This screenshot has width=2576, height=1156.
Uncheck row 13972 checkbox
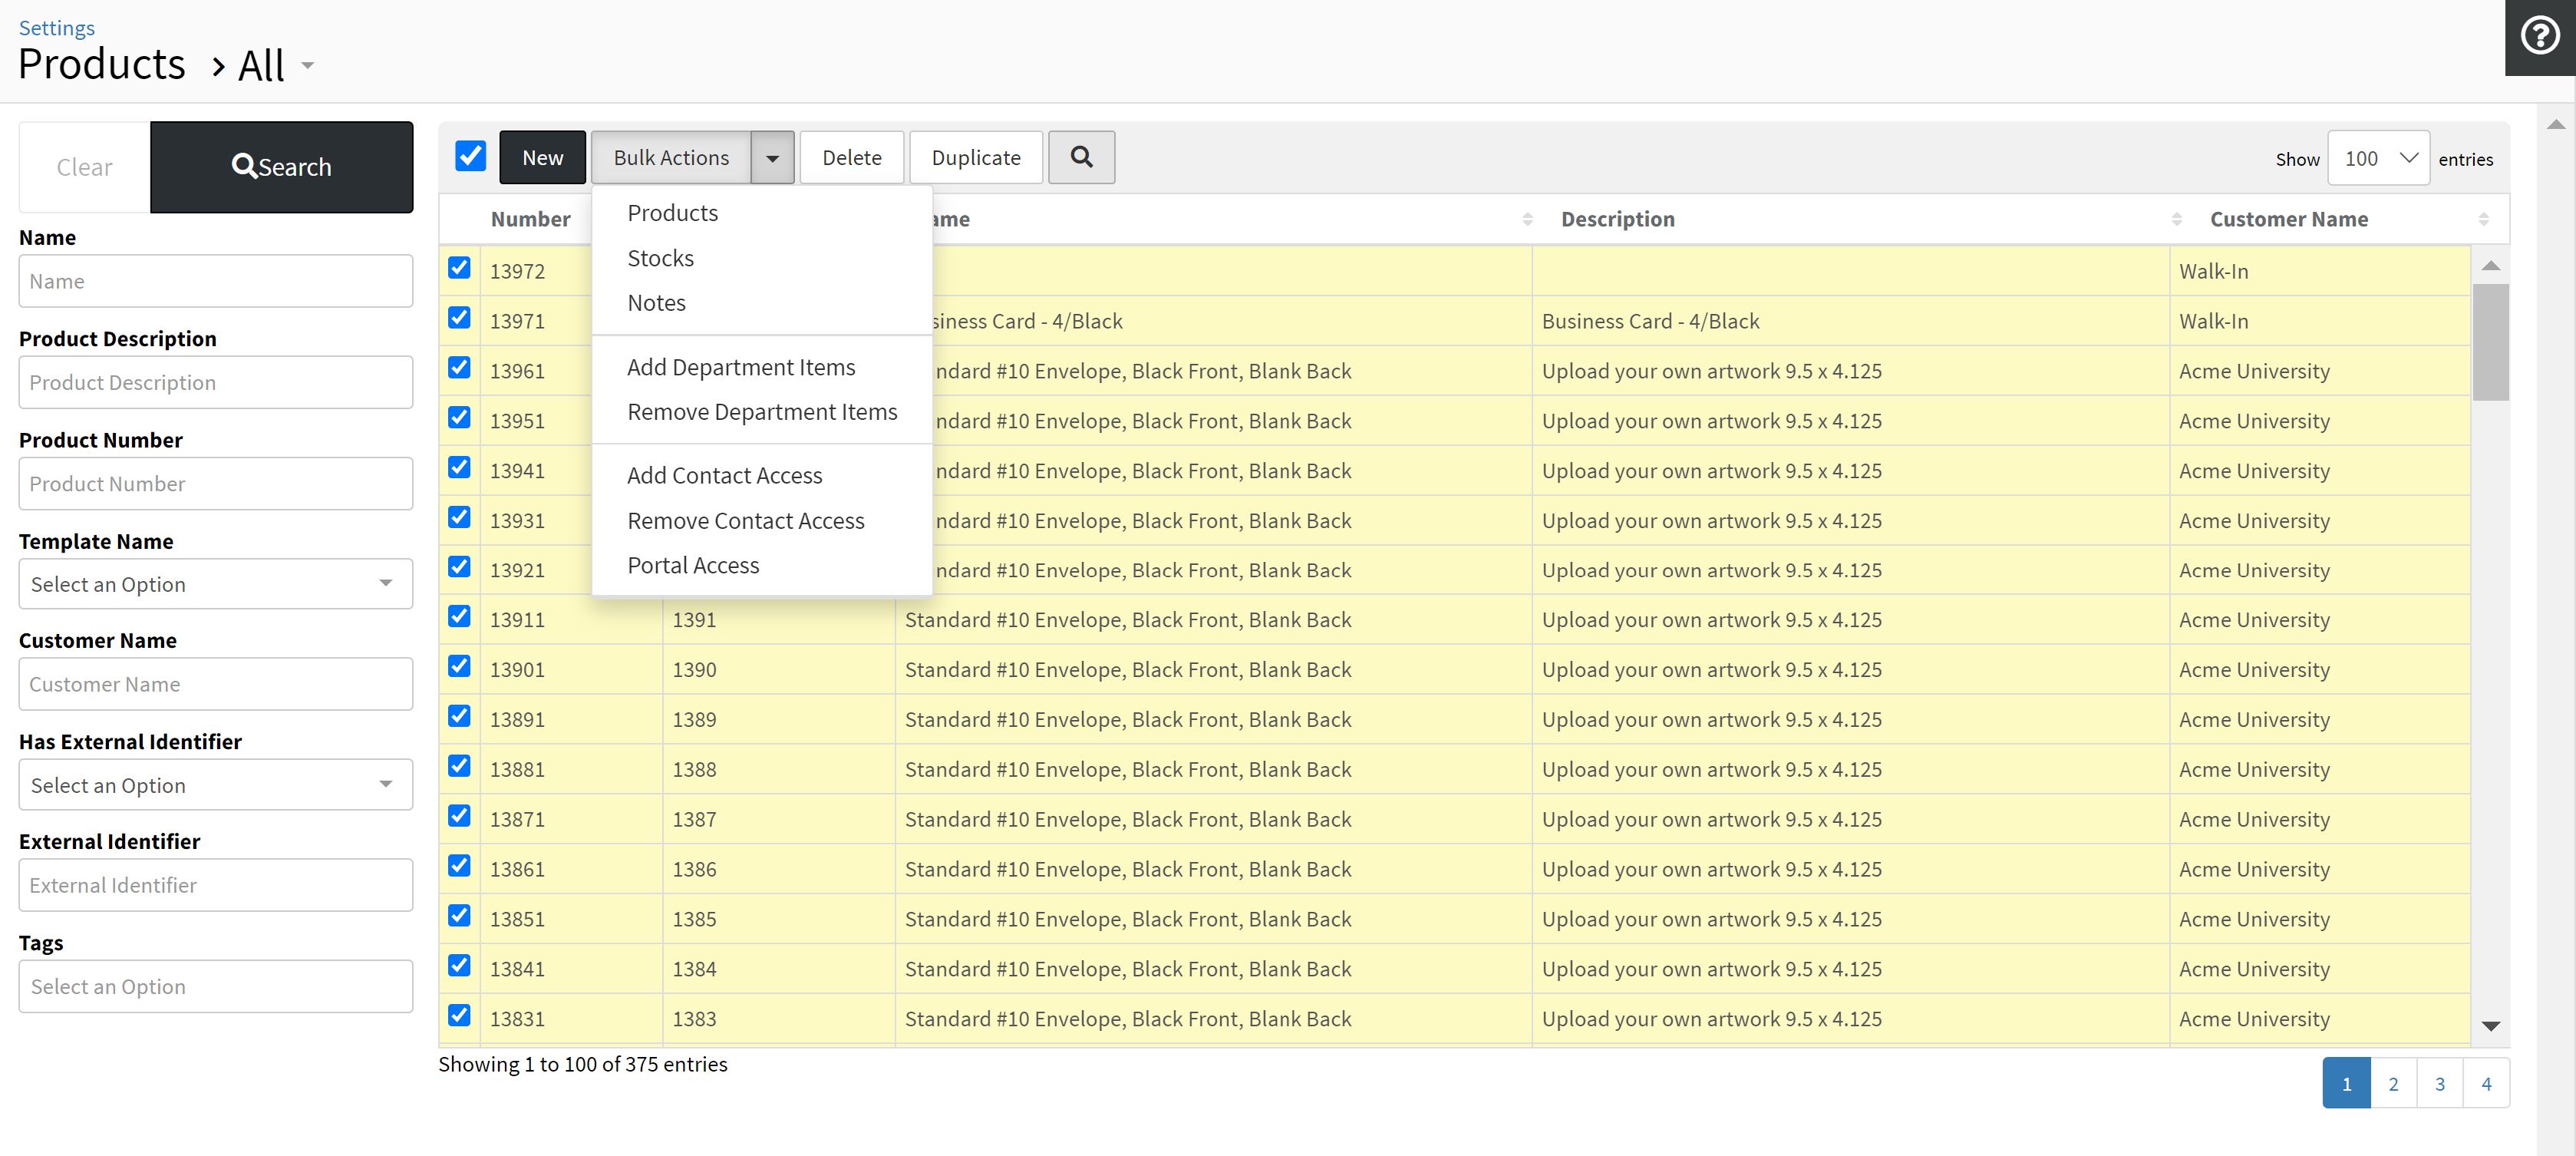(459, 268)
